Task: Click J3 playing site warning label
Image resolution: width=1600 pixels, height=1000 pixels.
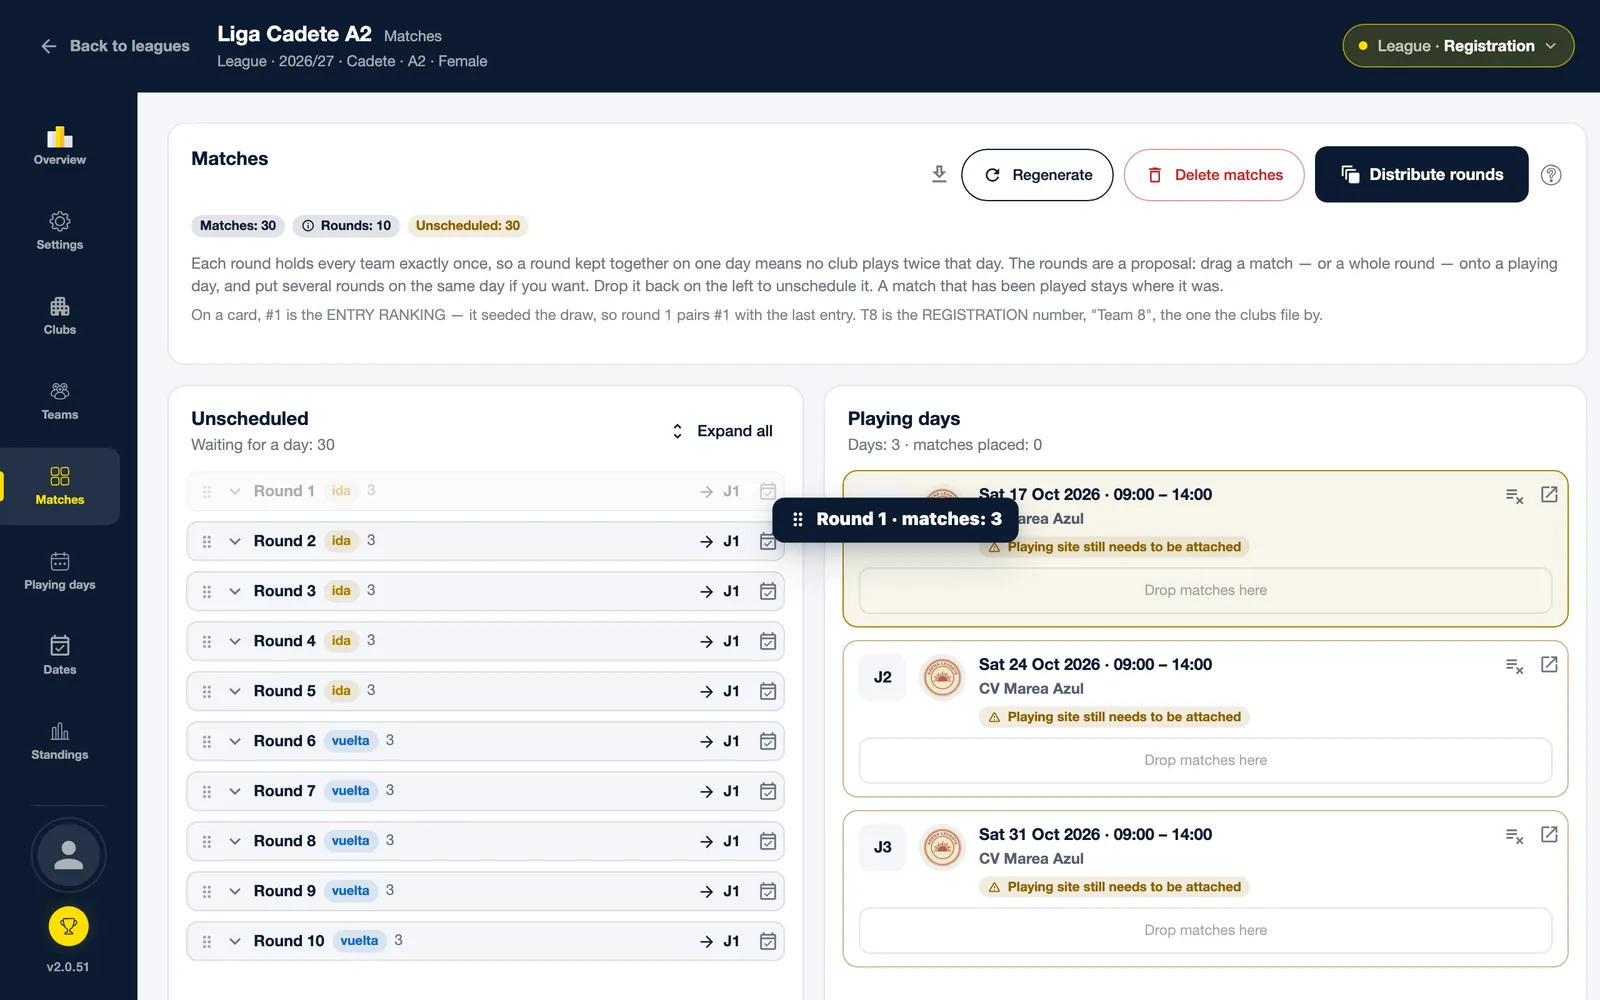Action: (1114, 887)
